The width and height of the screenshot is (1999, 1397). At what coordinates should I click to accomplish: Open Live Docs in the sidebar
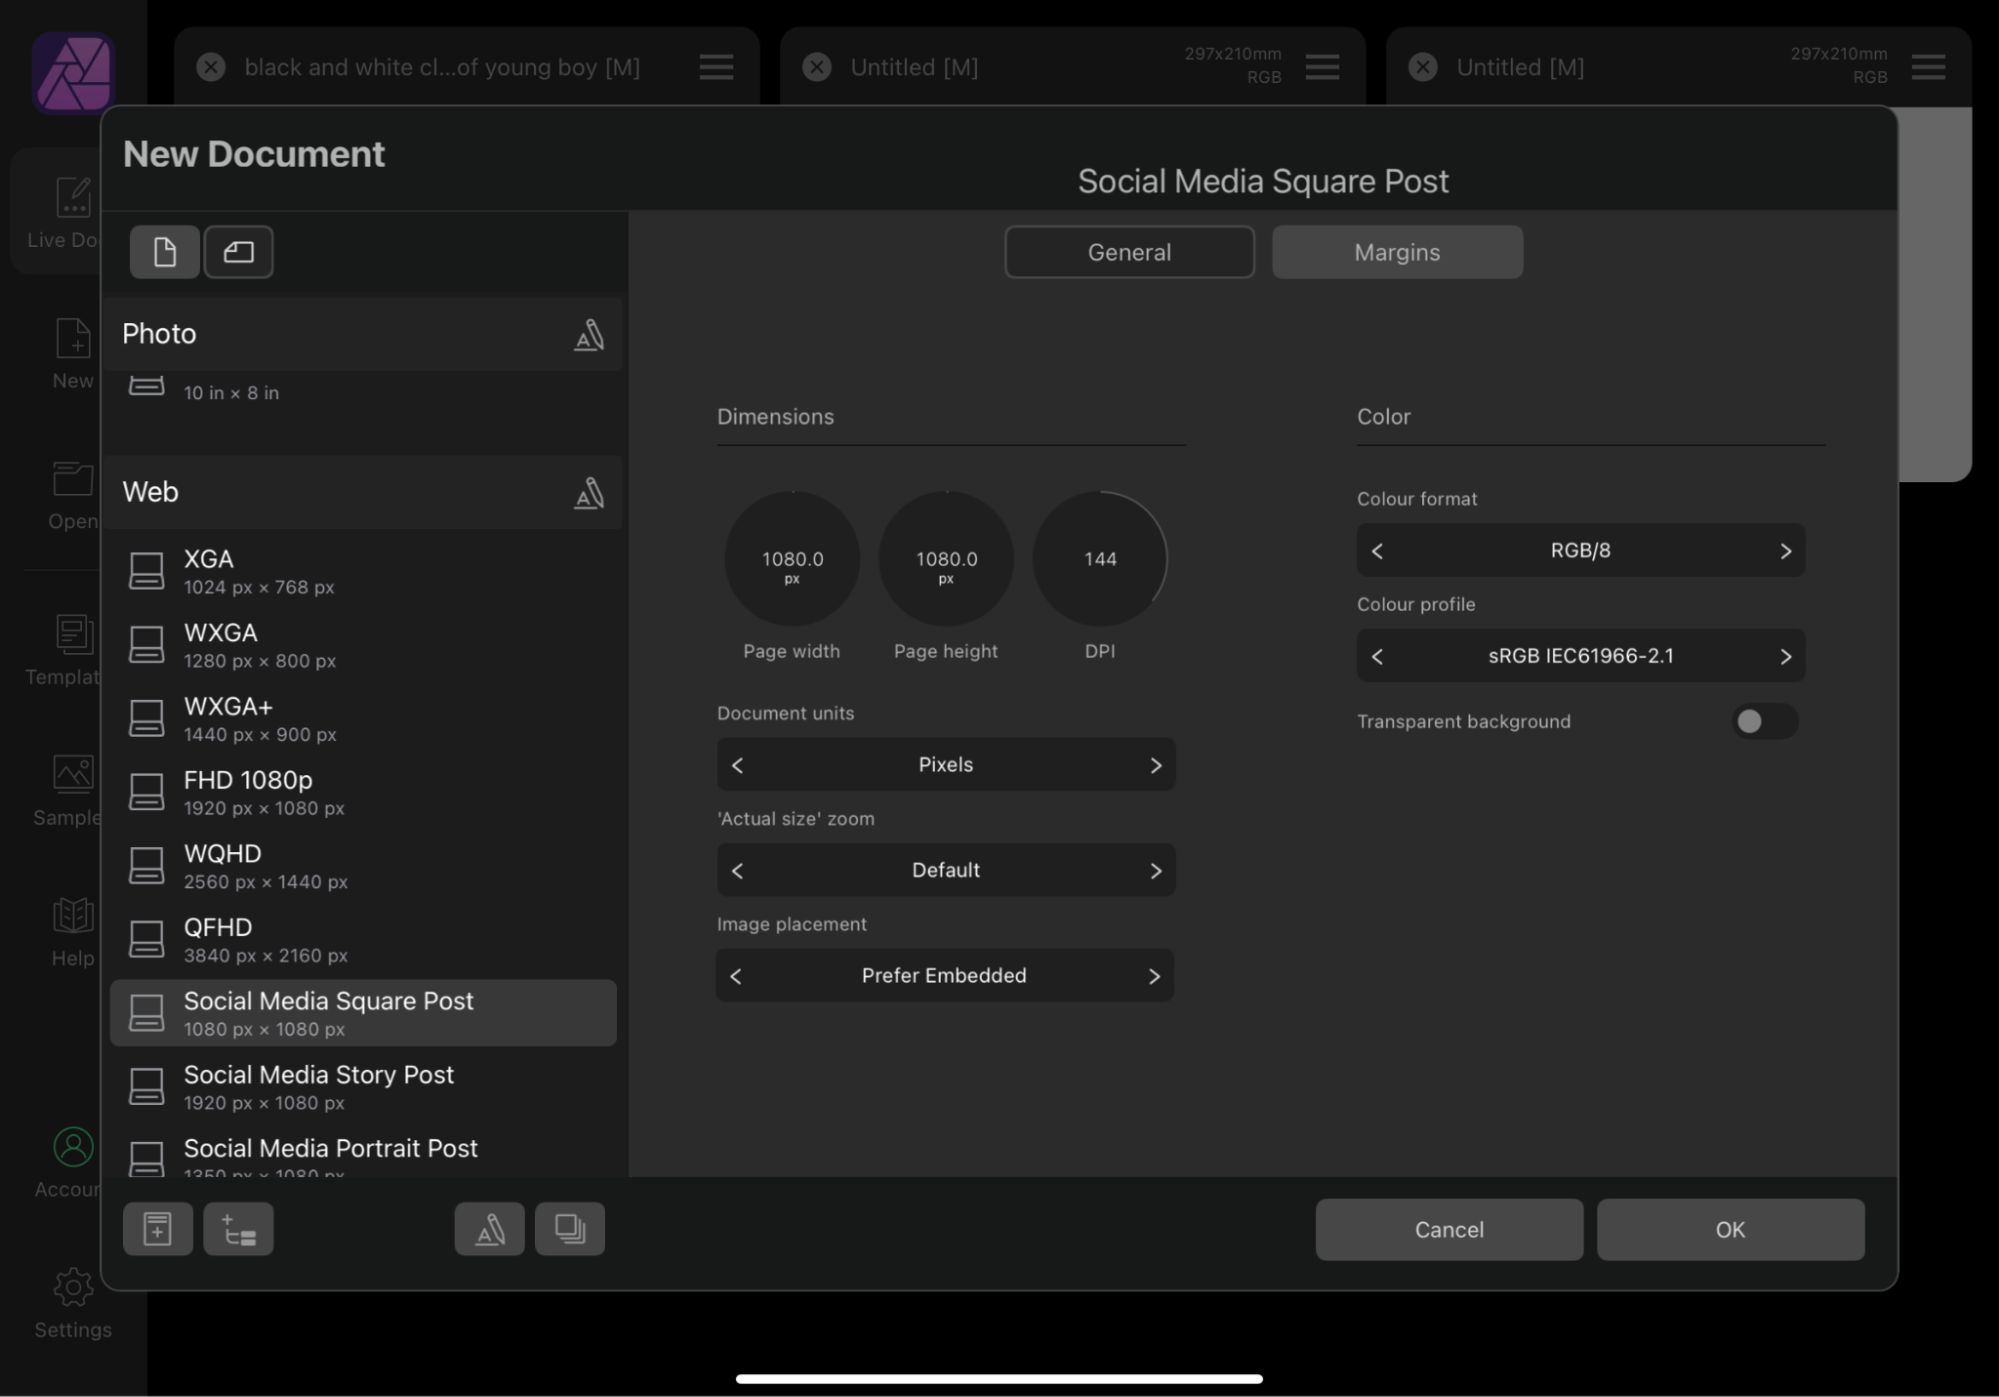[62, 213]
